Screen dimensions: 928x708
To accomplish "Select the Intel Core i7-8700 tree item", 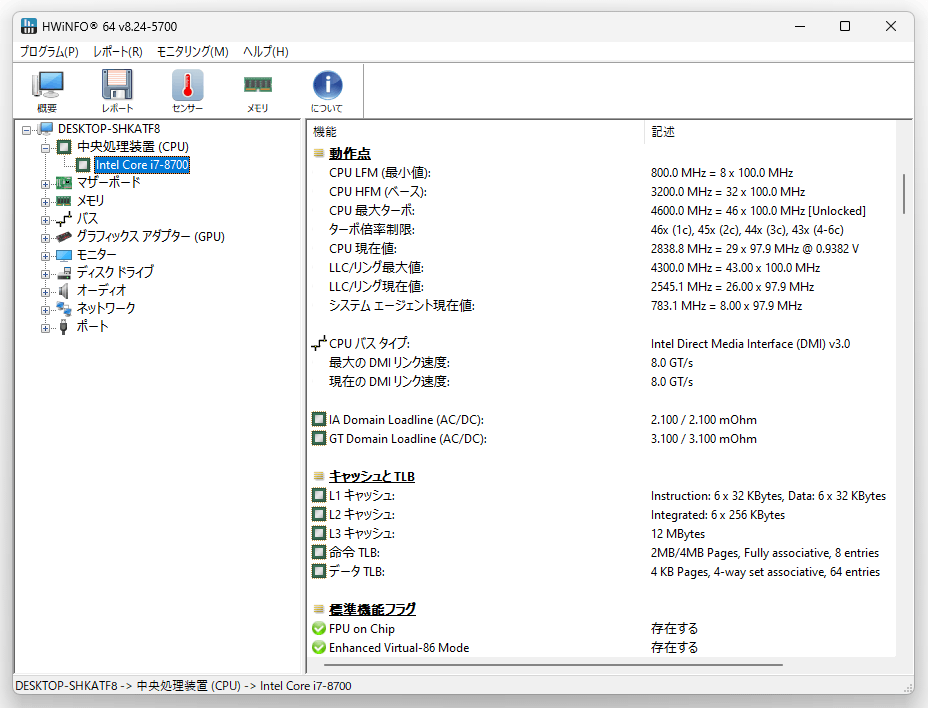I will point(142,165).
